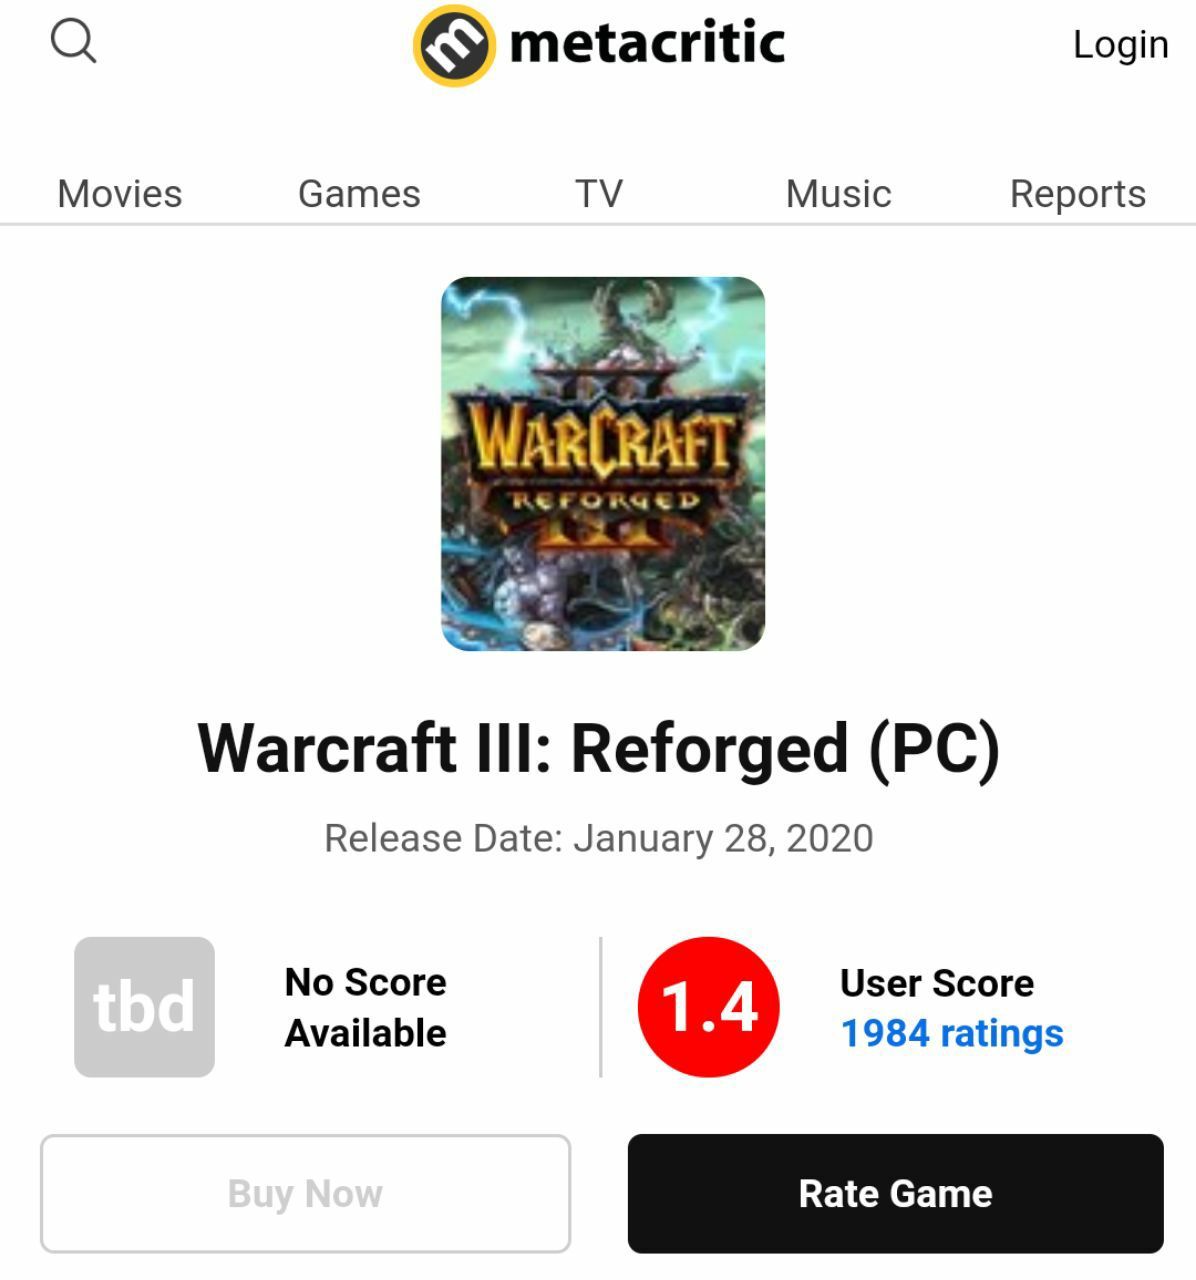The width and height of the screenshot is (1196, 1280).
Task: Click the gray tbd metascore box
Action: coord(144,1007)
